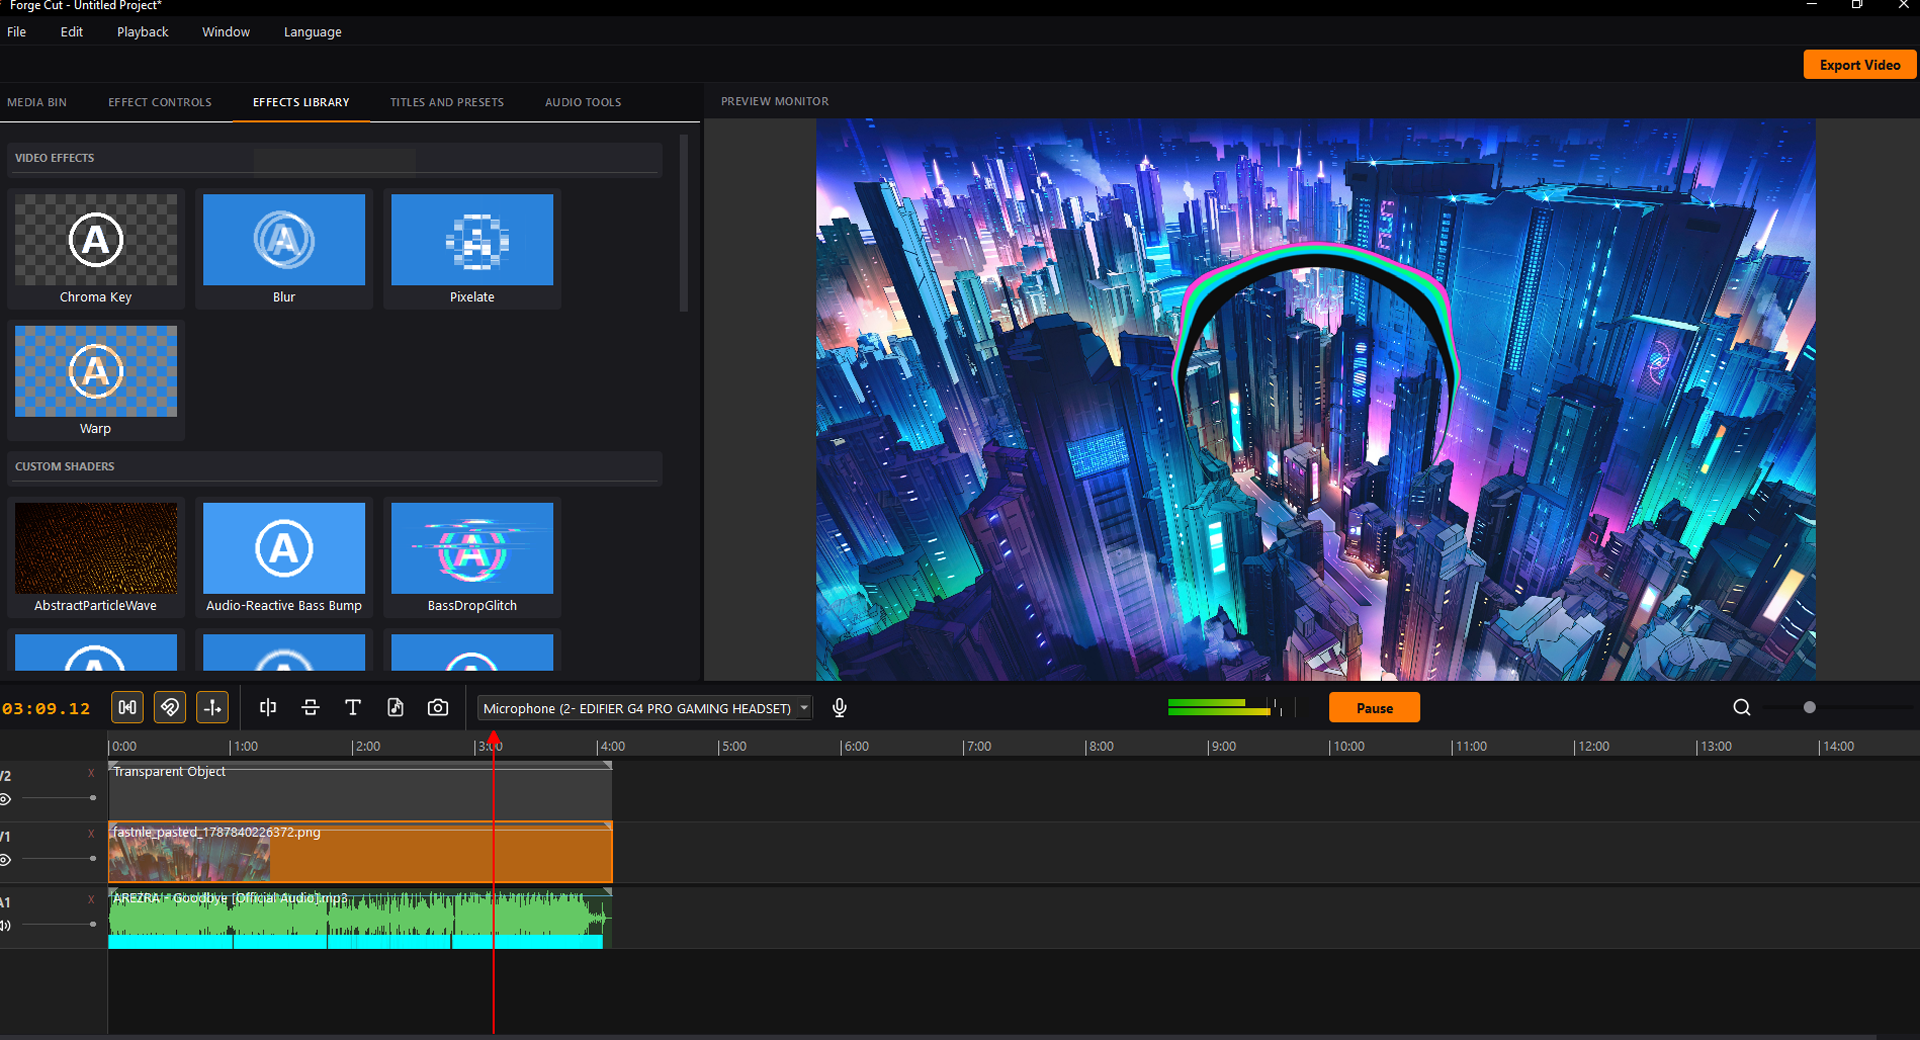Toggle the playhead follow mode icon
1920x1040 pixels.
(213, 708)
